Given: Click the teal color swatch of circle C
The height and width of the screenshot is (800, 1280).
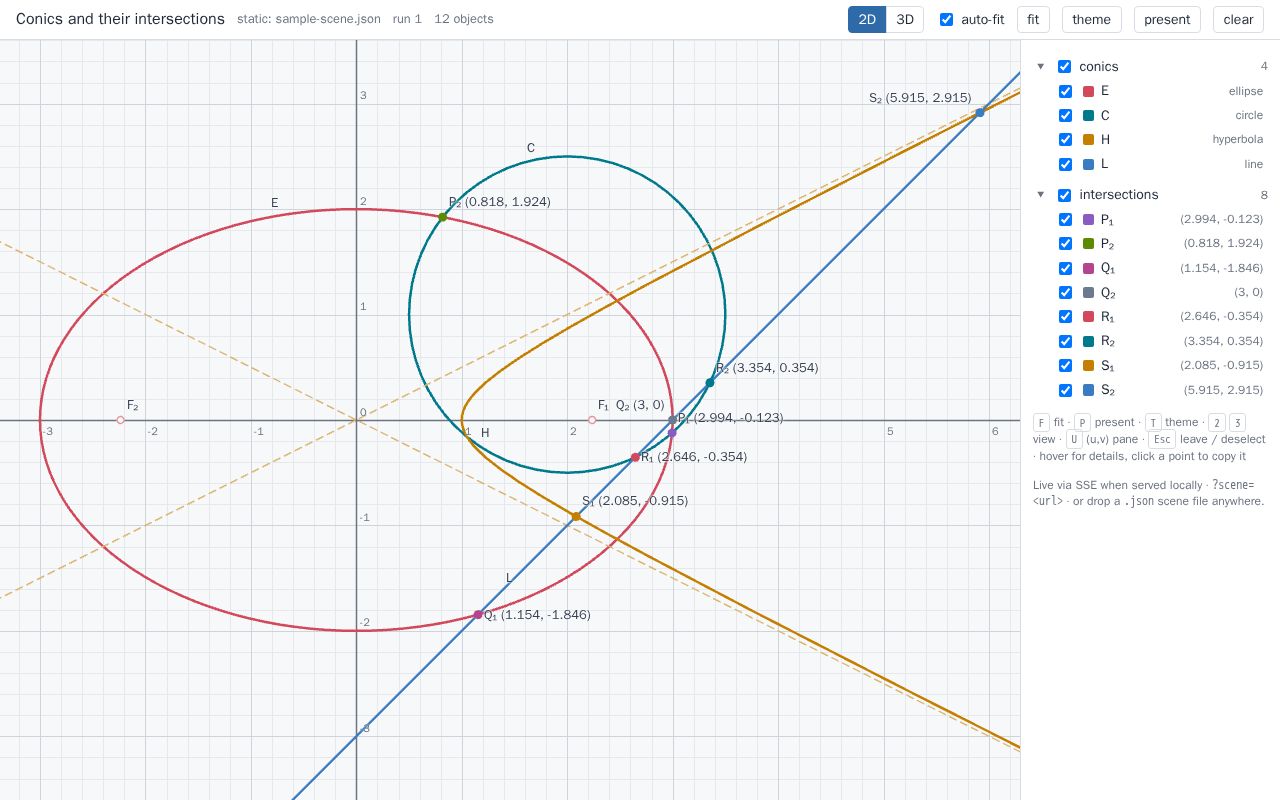Looking at the screenshot, I should [1089, 115].
